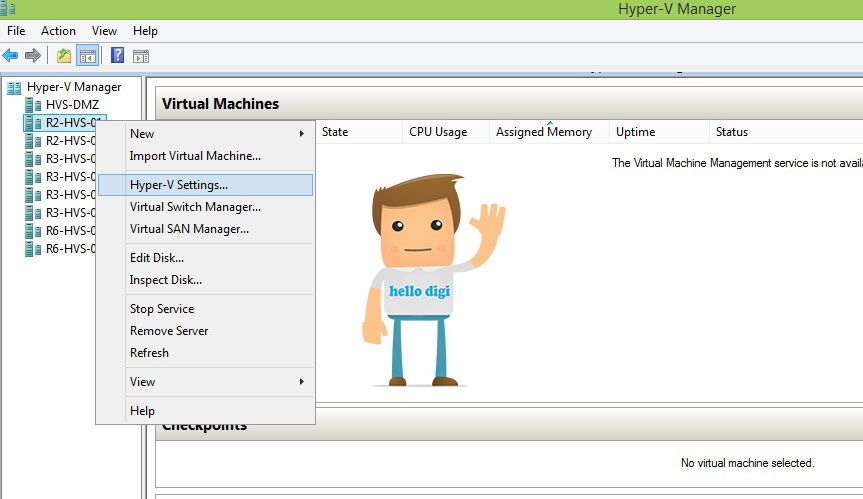Click the blue Help question mark icon
The height and width of the screenshot is (499, 863).
click(x=117, y=55)
